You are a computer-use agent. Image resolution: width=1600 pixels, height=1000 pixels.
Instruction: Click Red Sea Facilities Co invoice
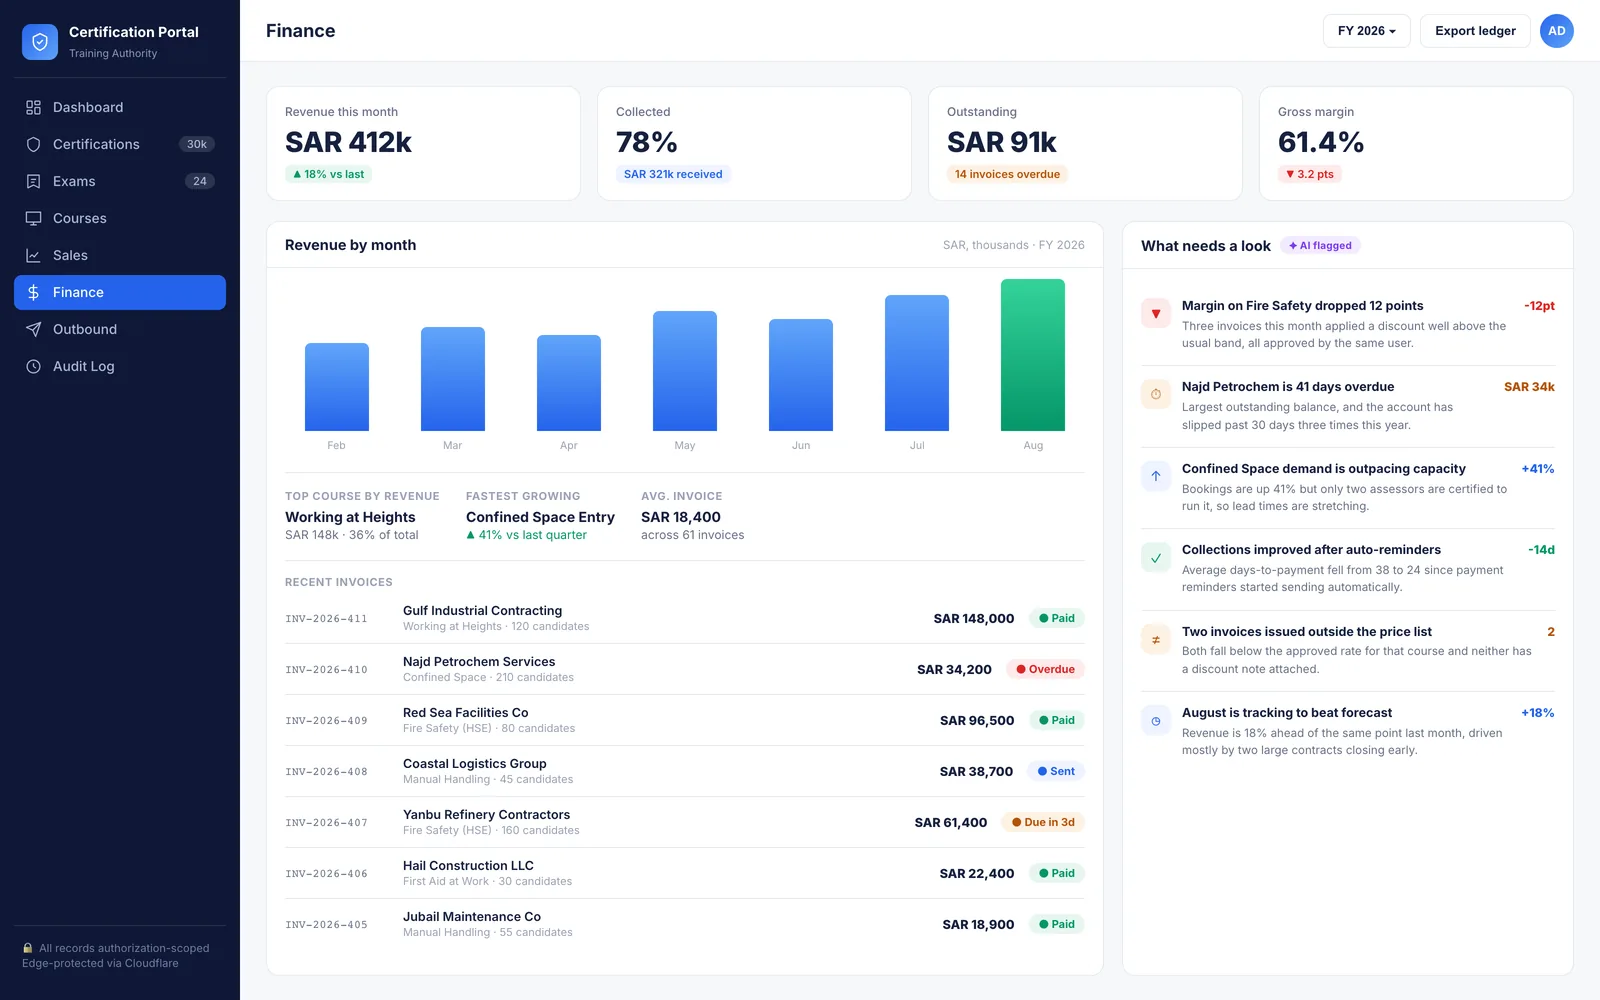tap(685, 720)
